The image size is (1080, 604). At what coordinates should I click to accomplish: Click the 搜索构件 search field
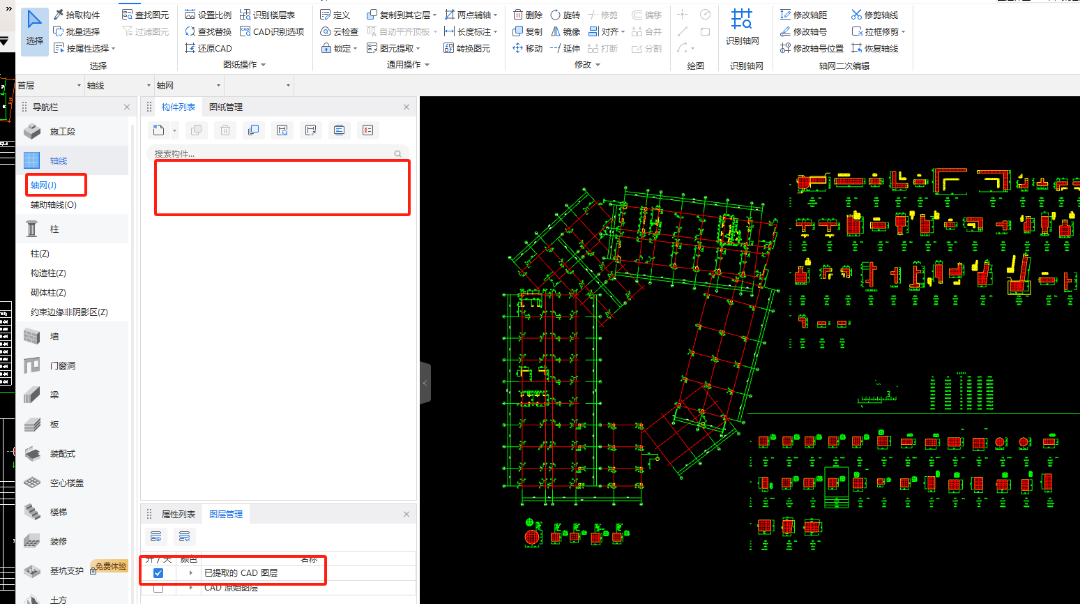pyautogui.click(x=278, y=154)
